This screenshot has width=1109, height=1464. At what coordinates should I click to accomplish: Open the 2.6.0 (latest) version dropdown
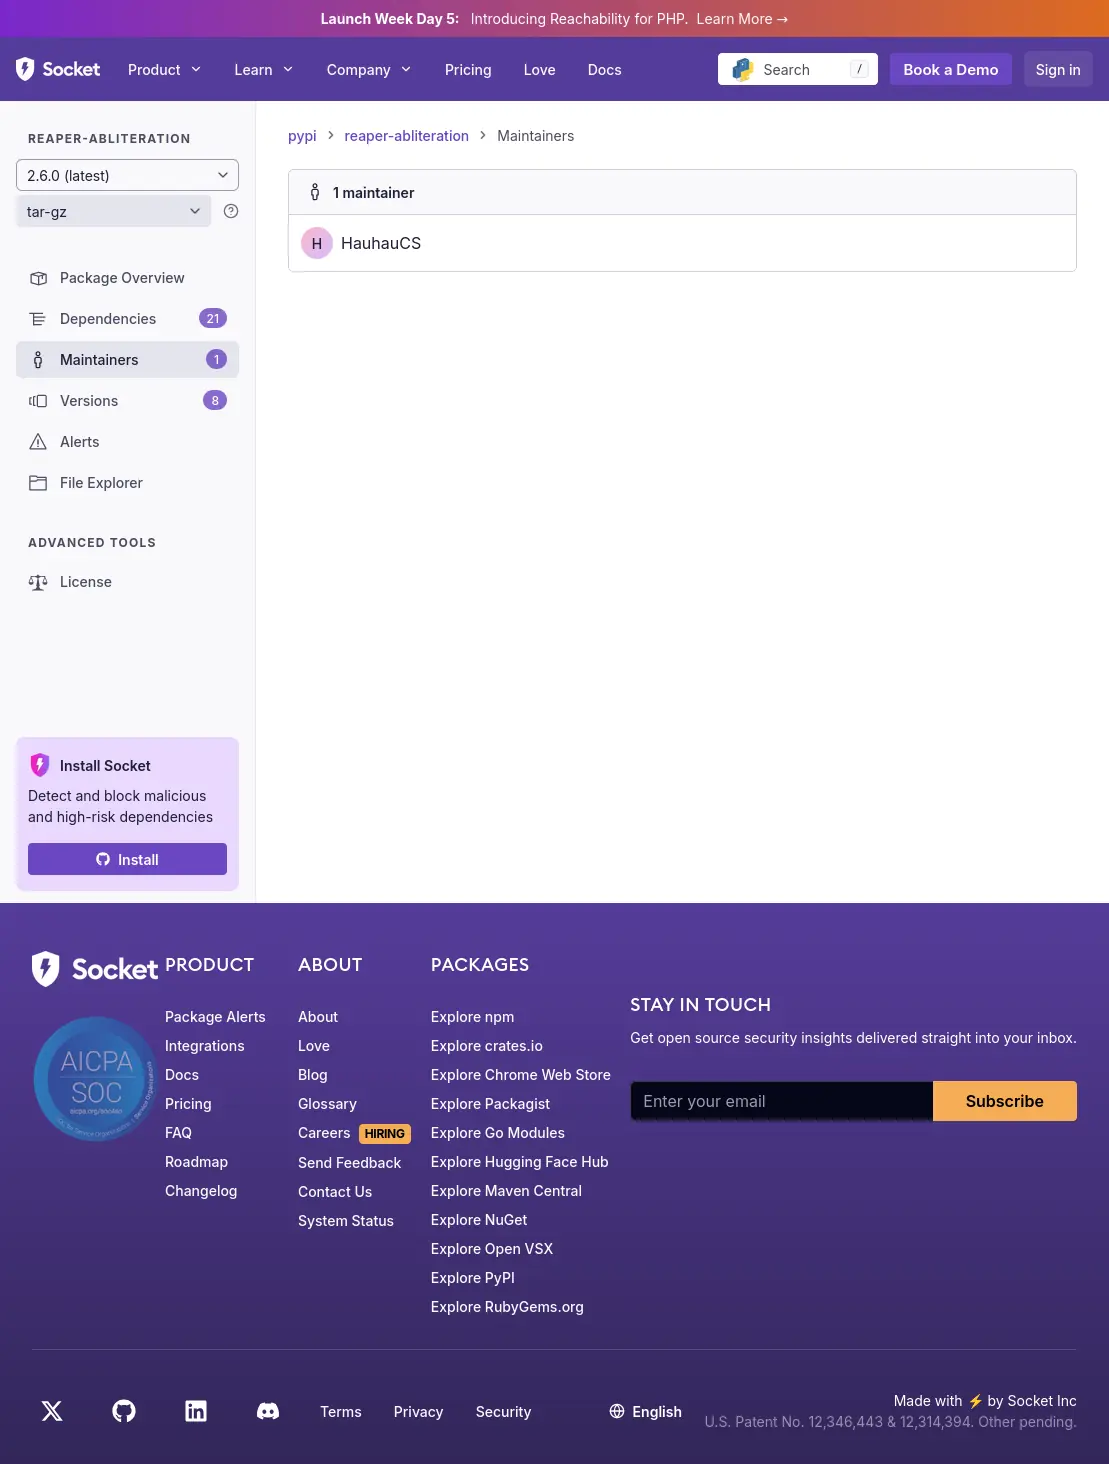pyautogui.click(x=127, y=175)
